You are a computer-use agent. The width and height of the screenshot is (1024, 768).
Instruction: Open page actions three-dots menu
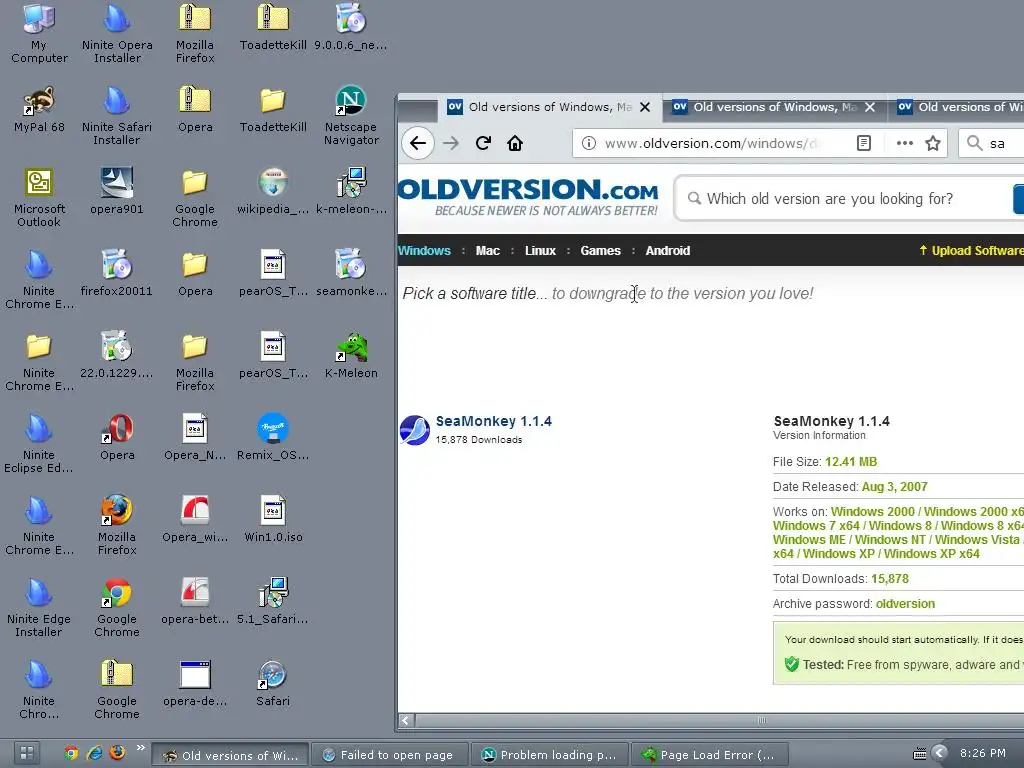[x=904, y=143]
